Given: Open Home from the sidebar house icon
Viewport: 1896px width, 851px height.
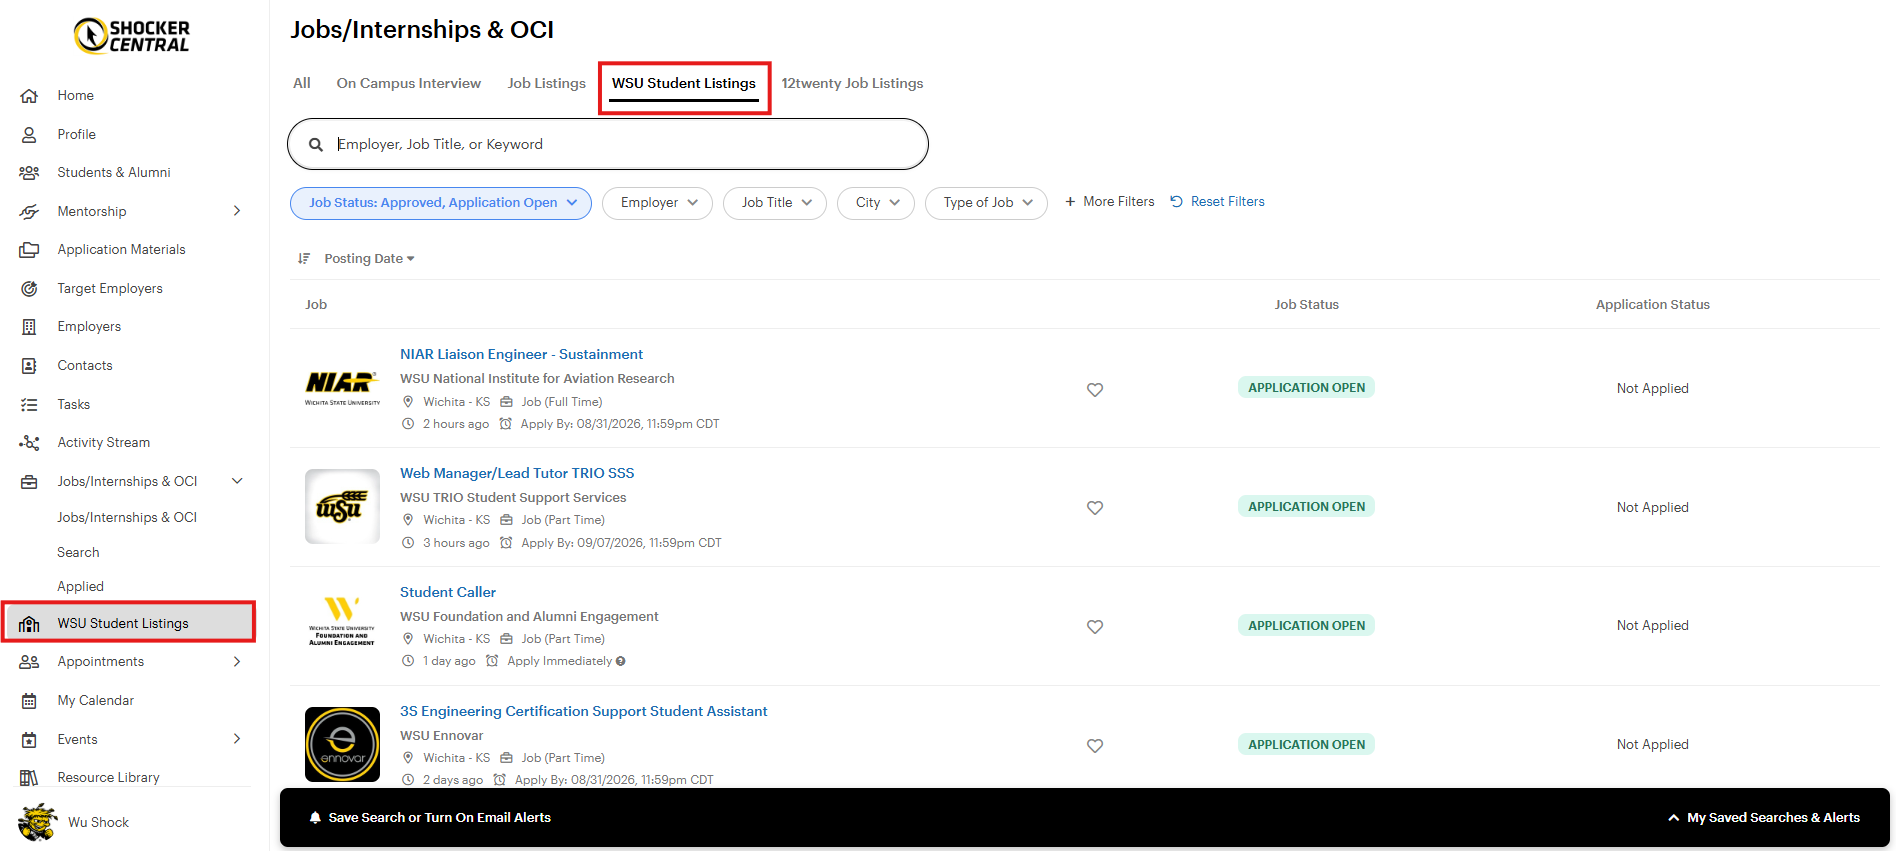Looking at the screenshot, I should pyautogui.click(x=29, y=96).
